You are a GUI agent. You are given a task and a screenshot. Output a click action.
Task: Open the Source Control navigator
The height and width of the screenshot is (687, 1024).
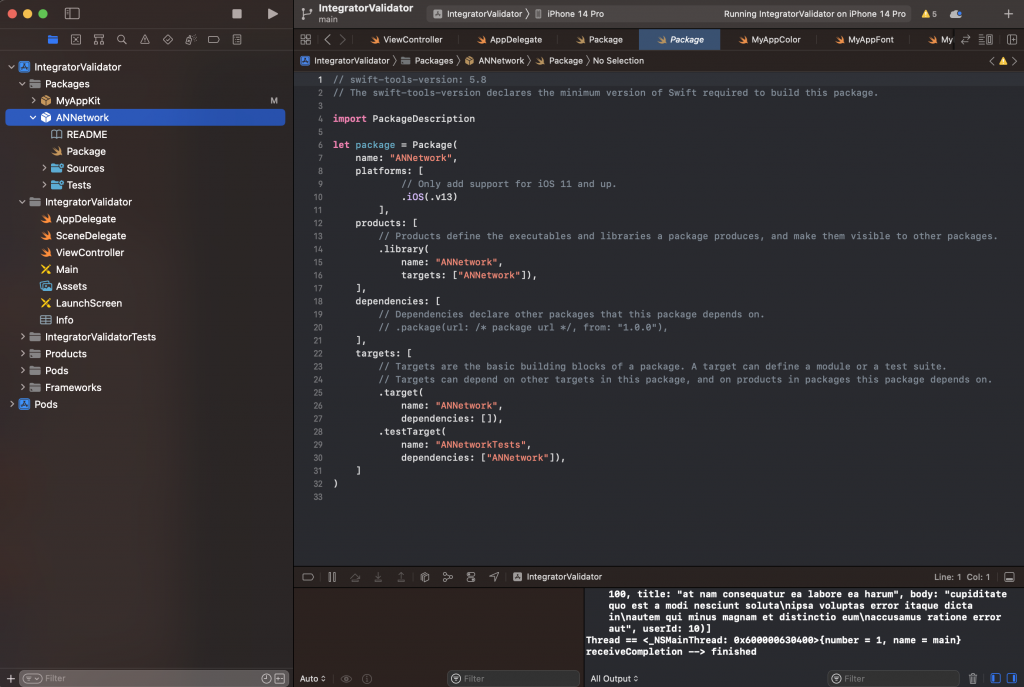pyautogui.click(x=76, y=40)
